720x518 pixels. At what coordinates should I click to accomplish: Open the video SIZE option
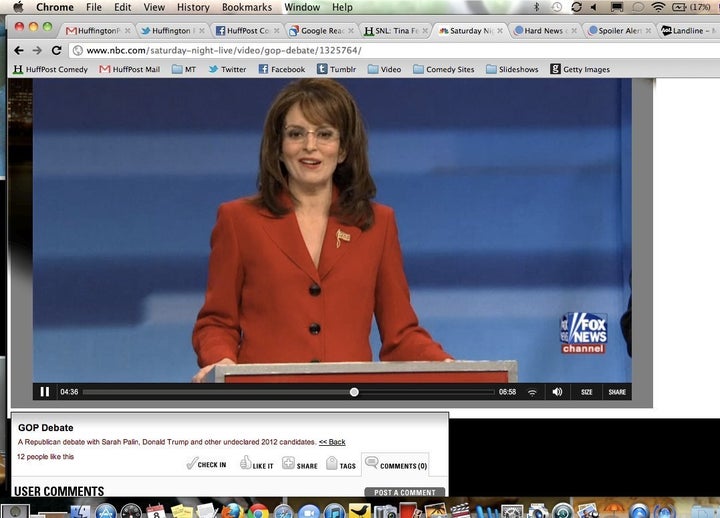(x=586, y=392)
